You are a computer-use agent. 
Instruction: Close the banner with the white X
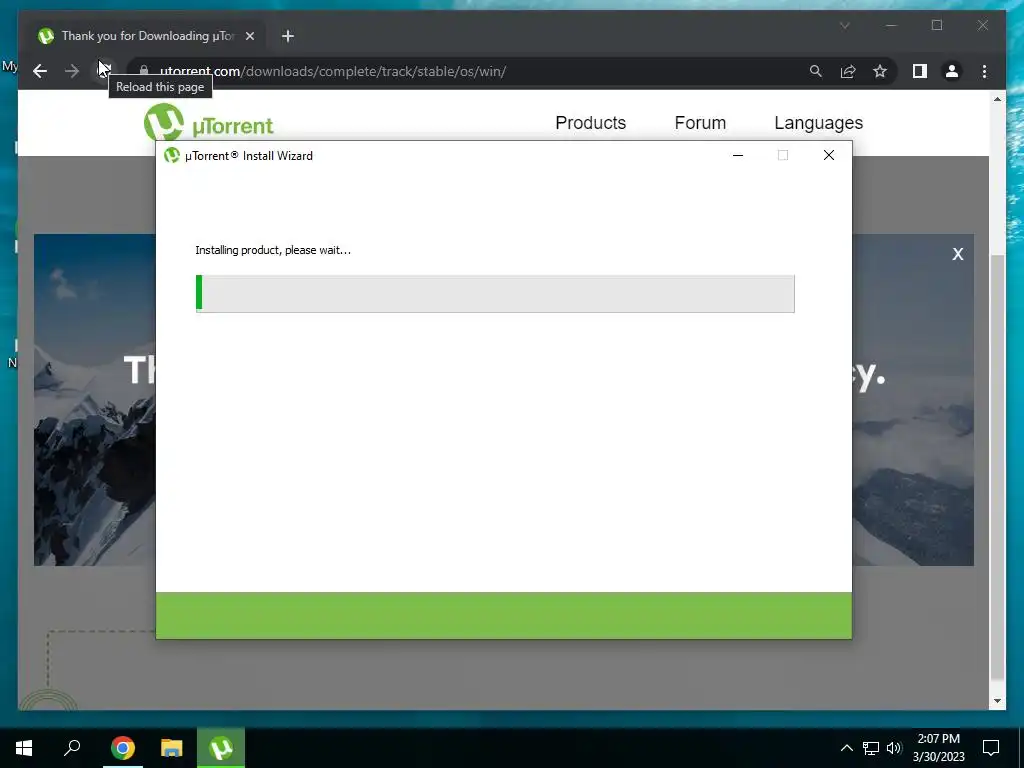click(x=957, y=254)
